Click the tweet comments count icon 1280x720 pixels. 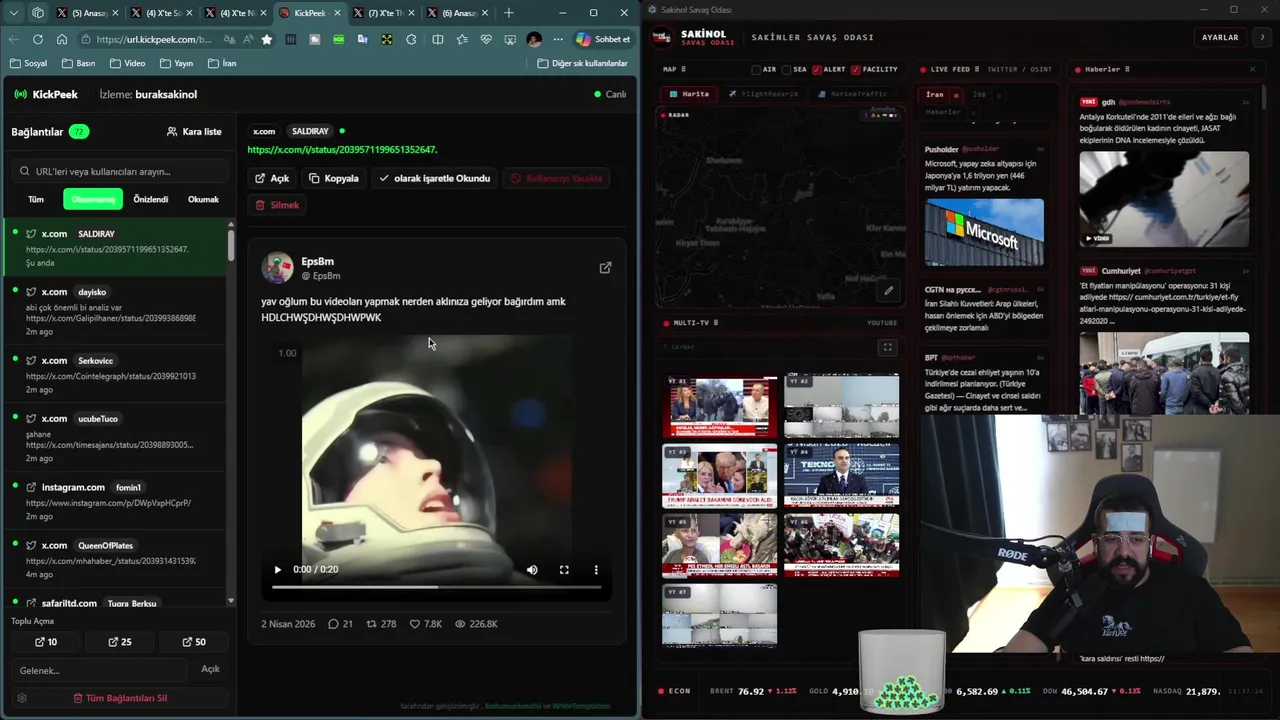[x=334, y=624]
